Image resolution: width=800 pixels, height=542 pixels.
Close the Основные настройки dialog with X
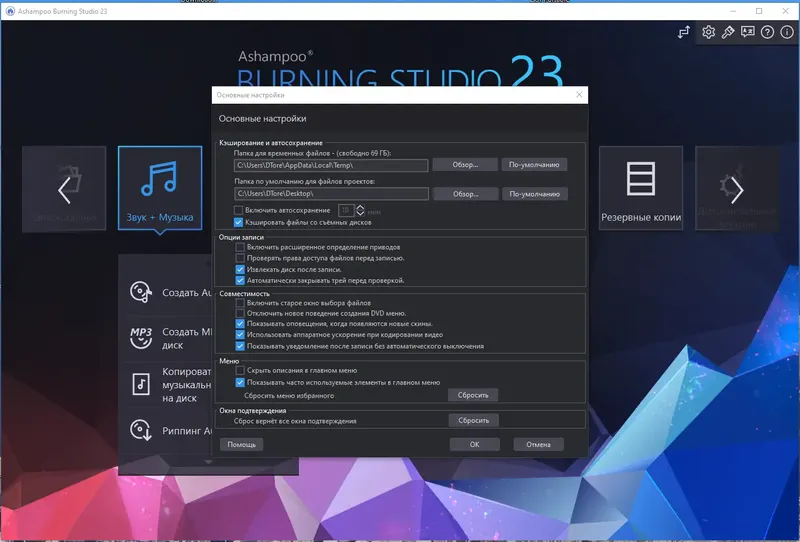click(579, 94)
